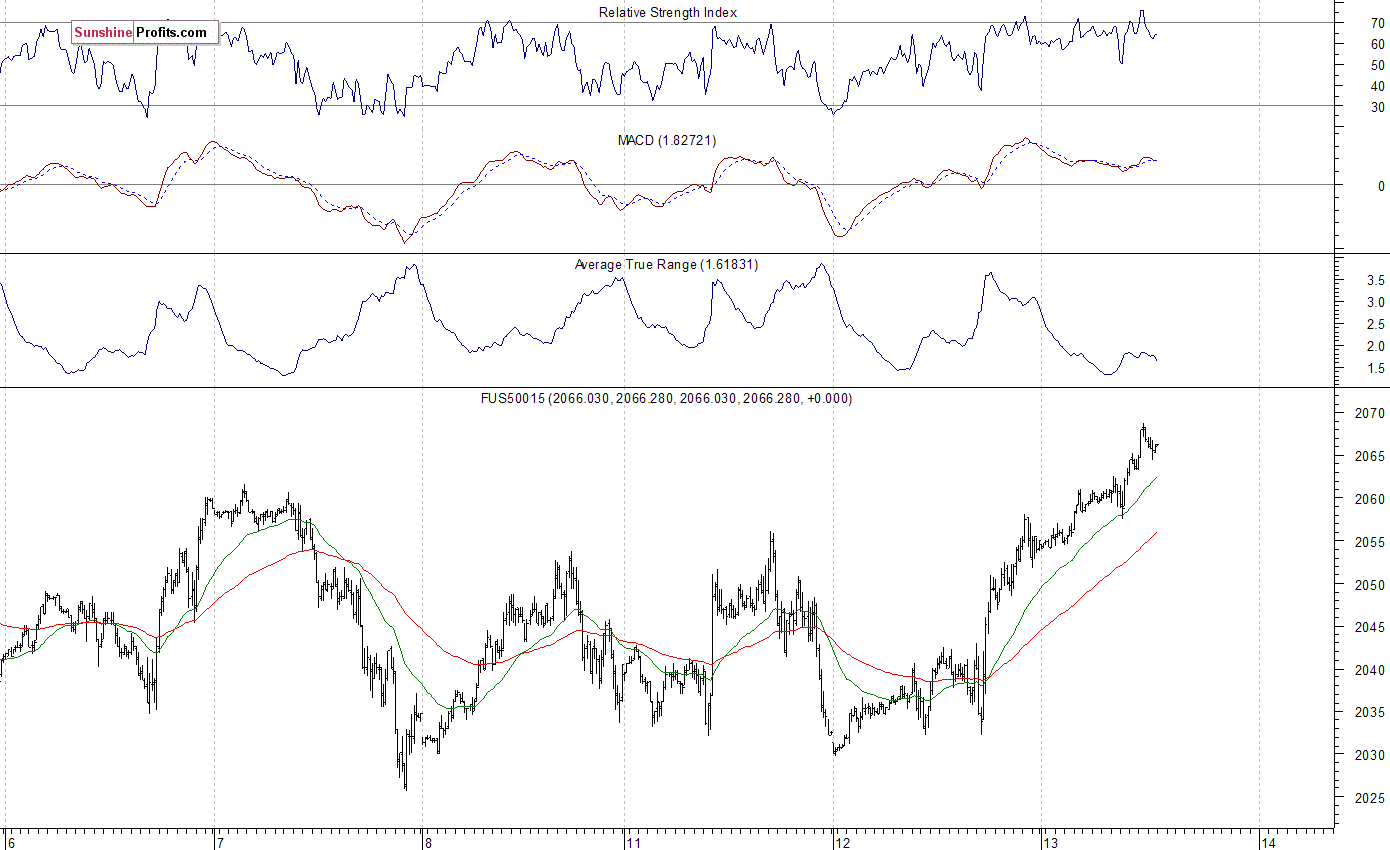1390x850 pixels.
Task: Click the price axis label 2065
Action: coord(1371,456)
